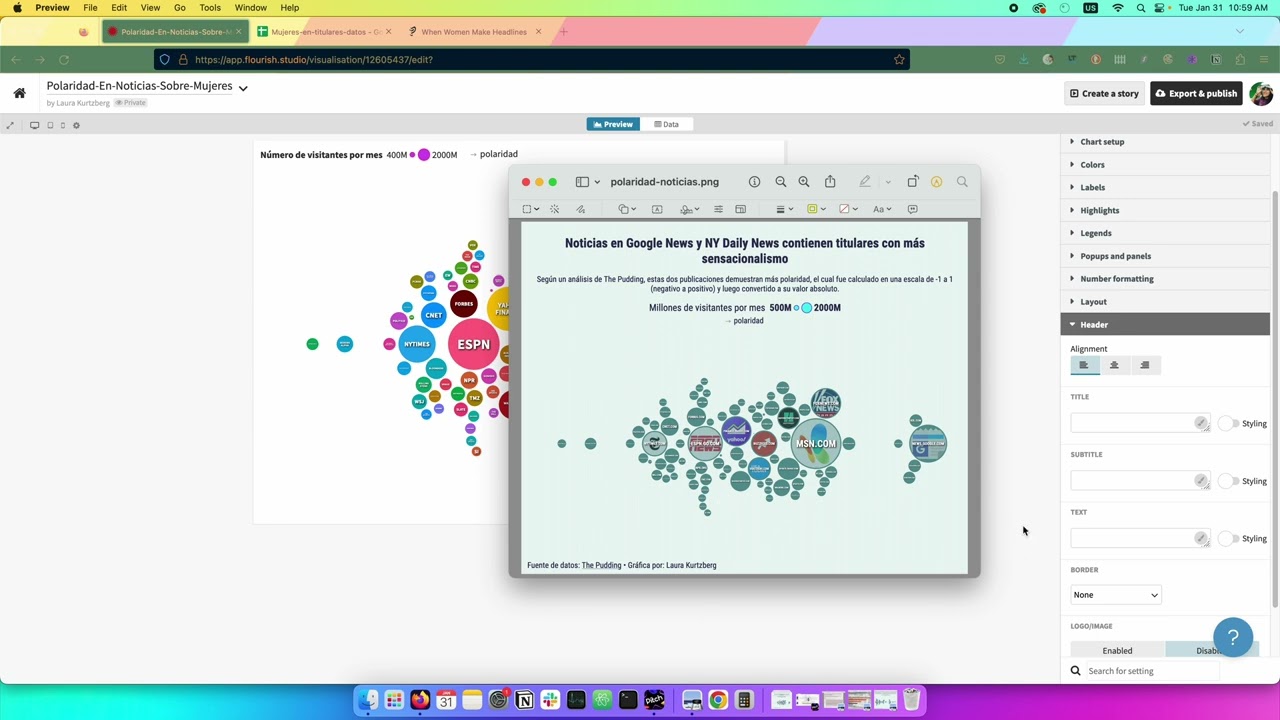The image size is (1280, 720).
Task: Open the View menu
Action: 150,8
